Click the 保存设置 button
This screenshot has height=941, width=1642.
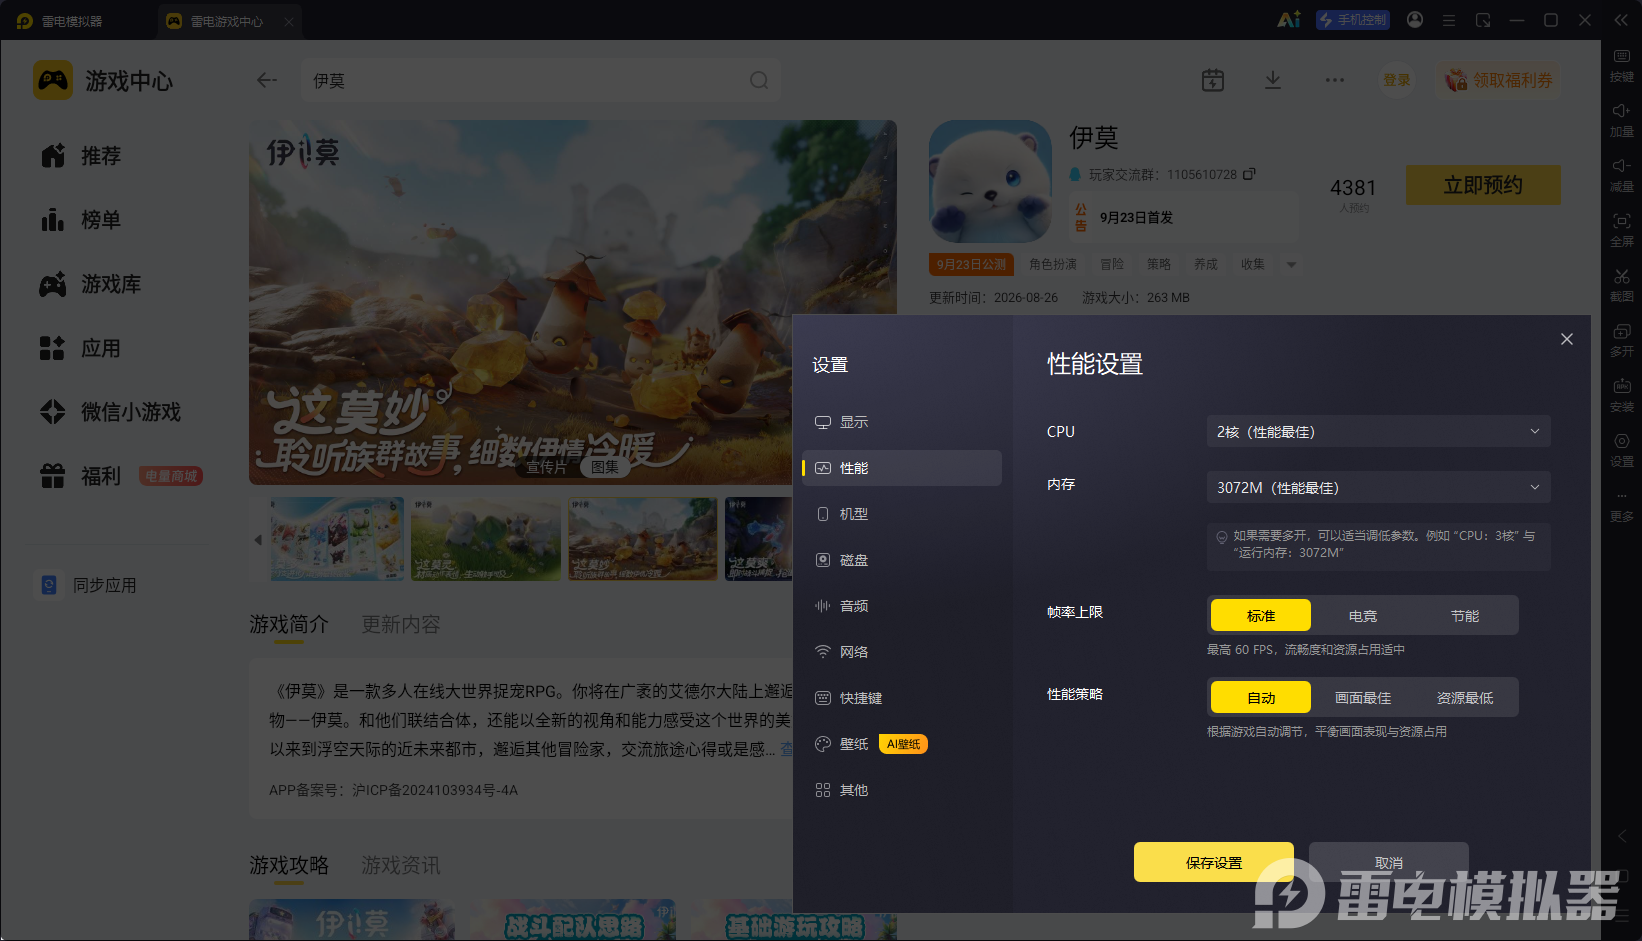tap(1214, 862)
